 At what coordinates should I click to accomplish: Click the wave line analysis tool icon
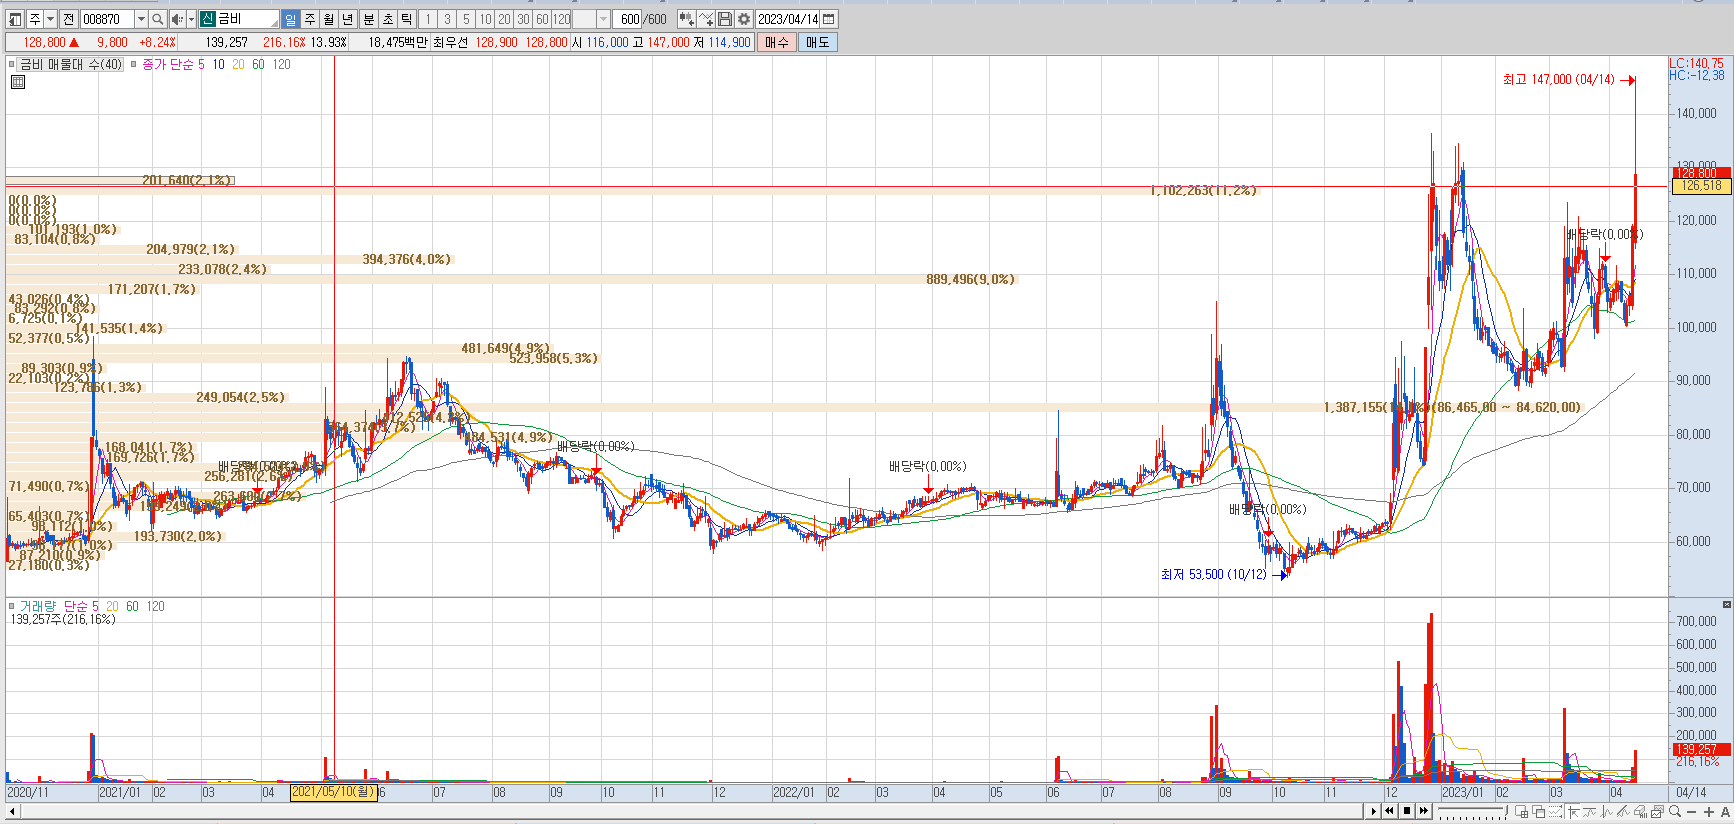(1606, 811)
